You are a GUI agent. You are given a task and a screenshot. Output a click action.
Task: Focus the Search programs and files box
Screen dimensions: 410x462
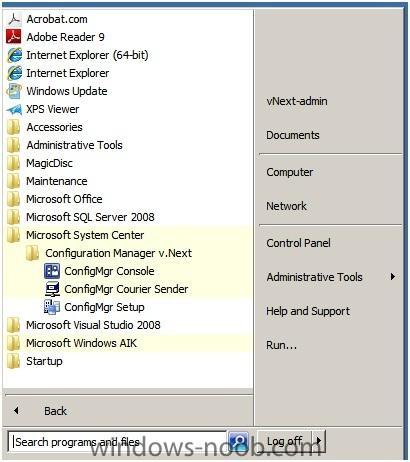[x=117, y=442]
